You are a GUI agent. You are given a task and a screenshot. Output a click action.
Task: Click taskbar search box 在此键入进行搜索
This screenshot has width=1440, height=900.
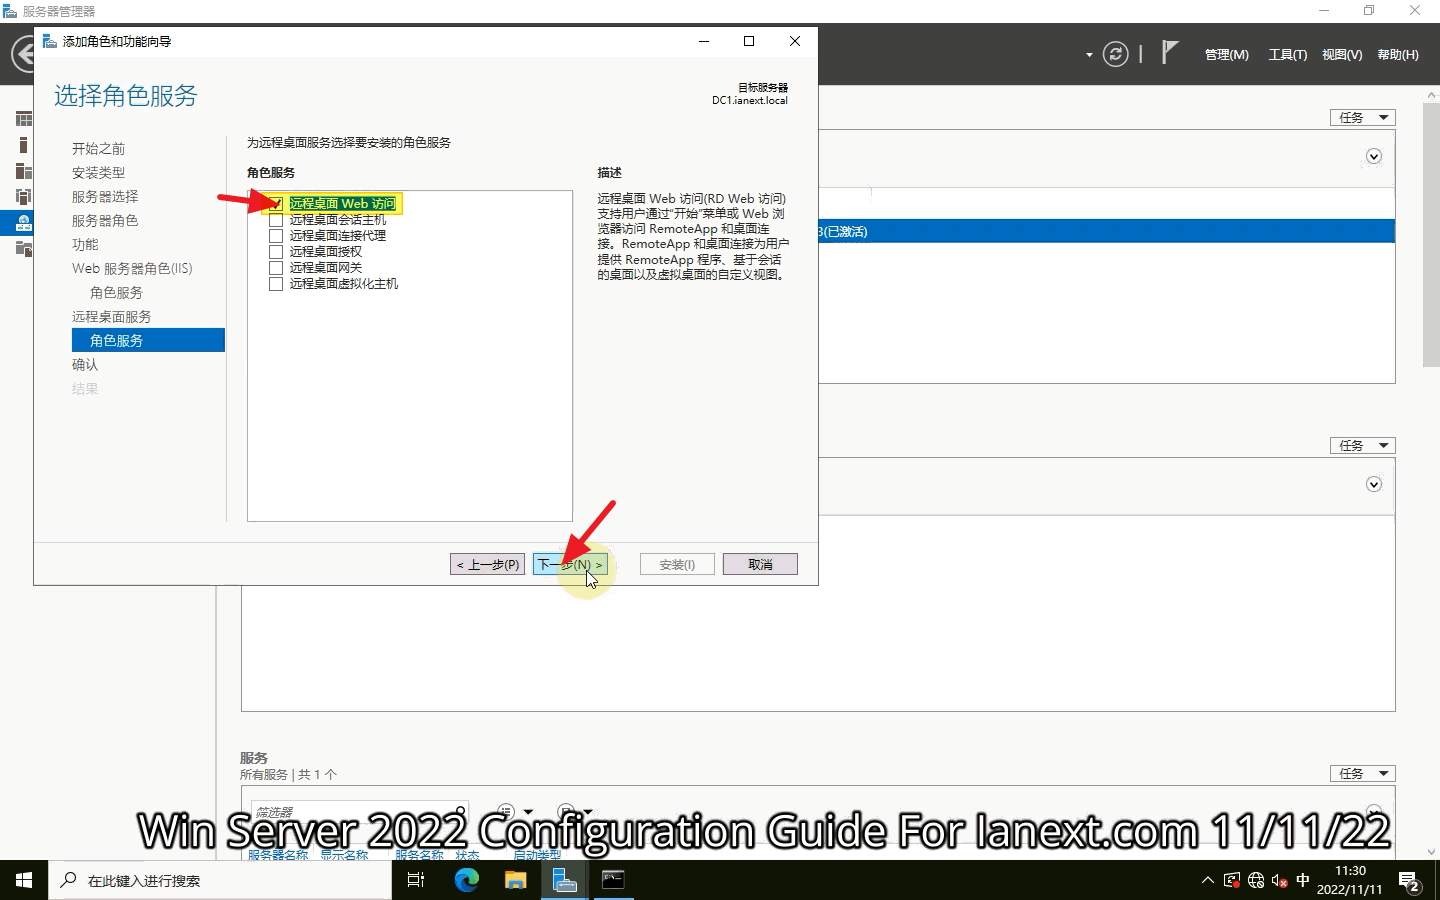click(220, 880)
